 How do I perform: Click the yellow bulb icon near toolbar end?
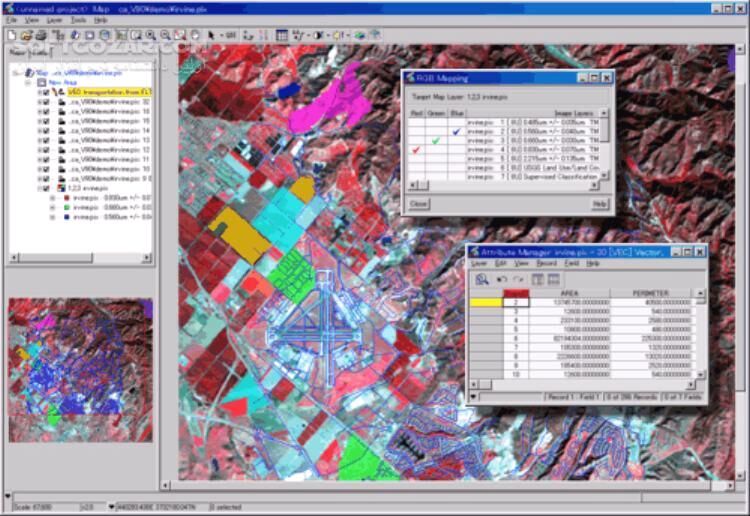click(x=338, y=35)
